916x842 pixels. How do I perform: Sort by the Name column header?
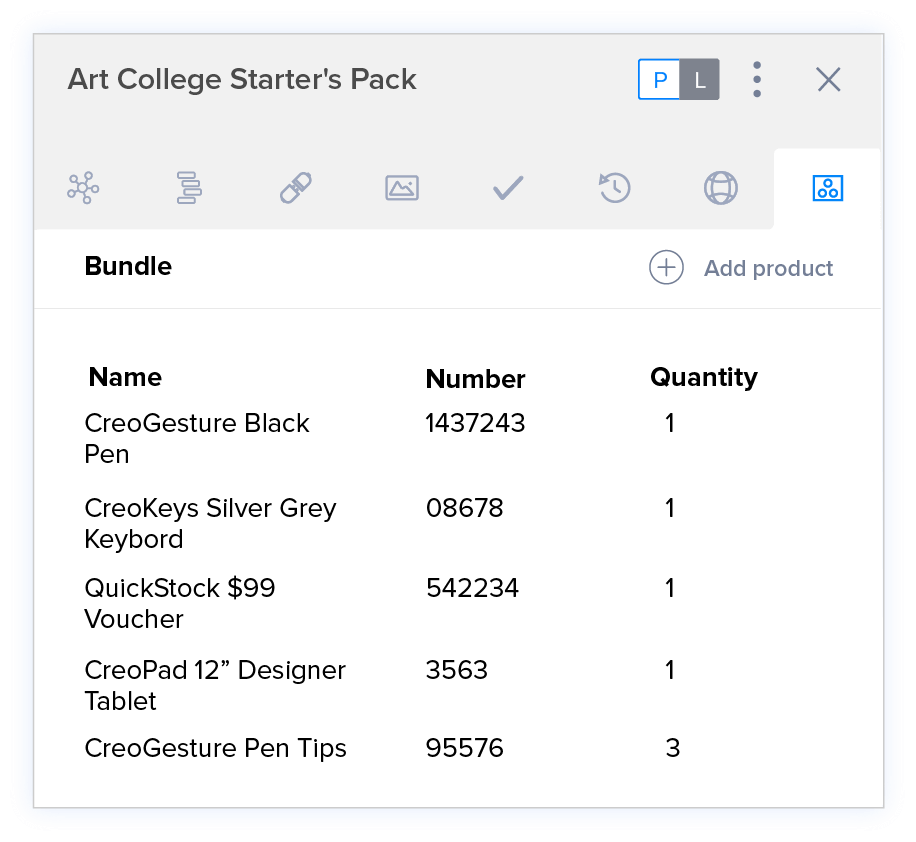pyautogui.click(x=125, y=377)
